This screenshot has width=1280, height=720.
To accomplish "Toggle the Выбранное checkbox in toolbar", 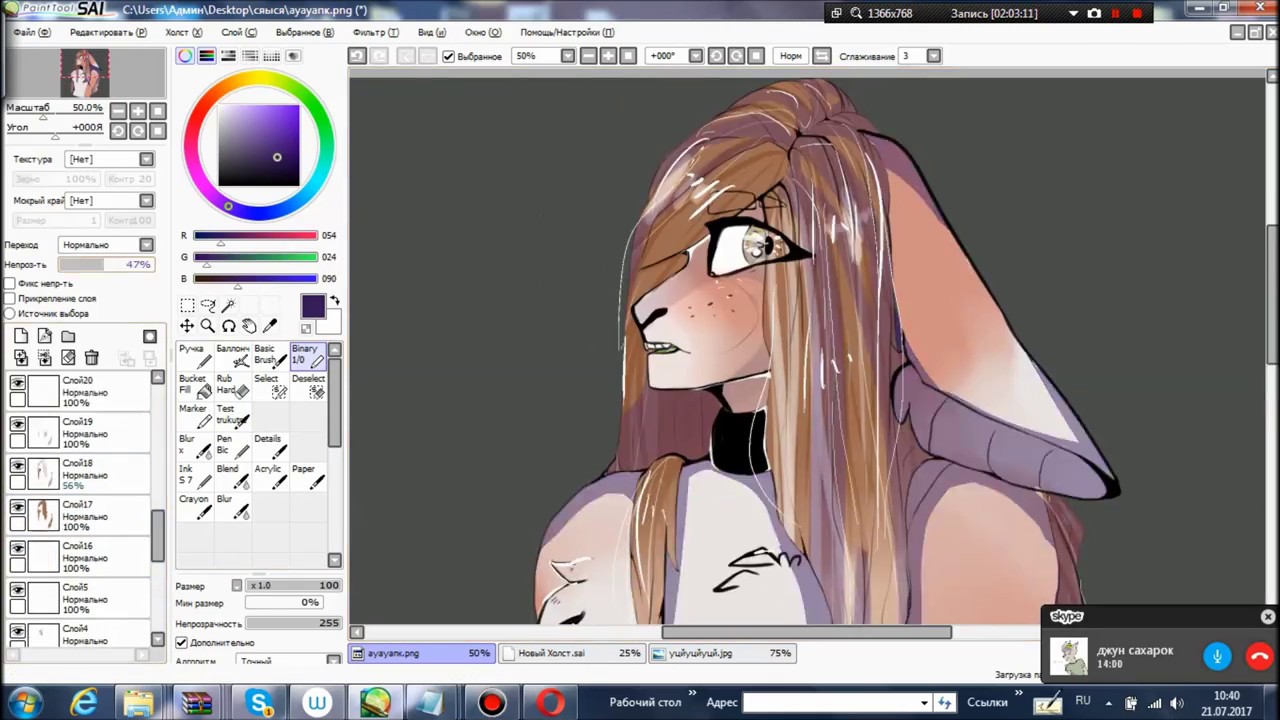I will pyautogui.click(x=449, y=57).
